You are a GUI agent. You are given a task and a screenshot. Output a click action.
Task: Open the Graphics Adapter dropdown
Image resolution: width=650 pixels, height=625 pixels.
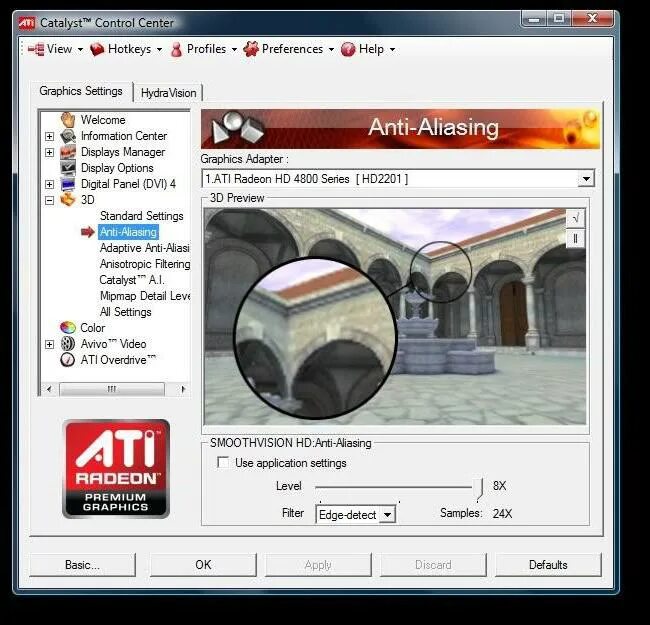(586, 179)
